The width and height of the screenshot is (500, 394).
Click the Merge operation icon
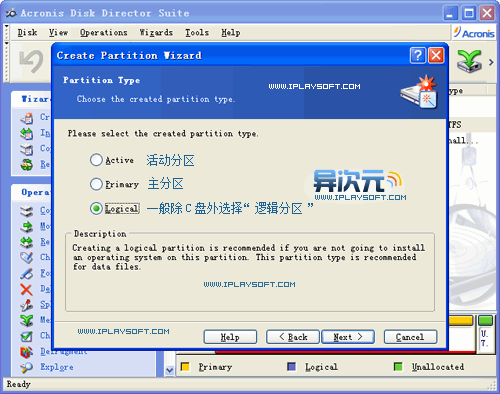pos(27,321)
